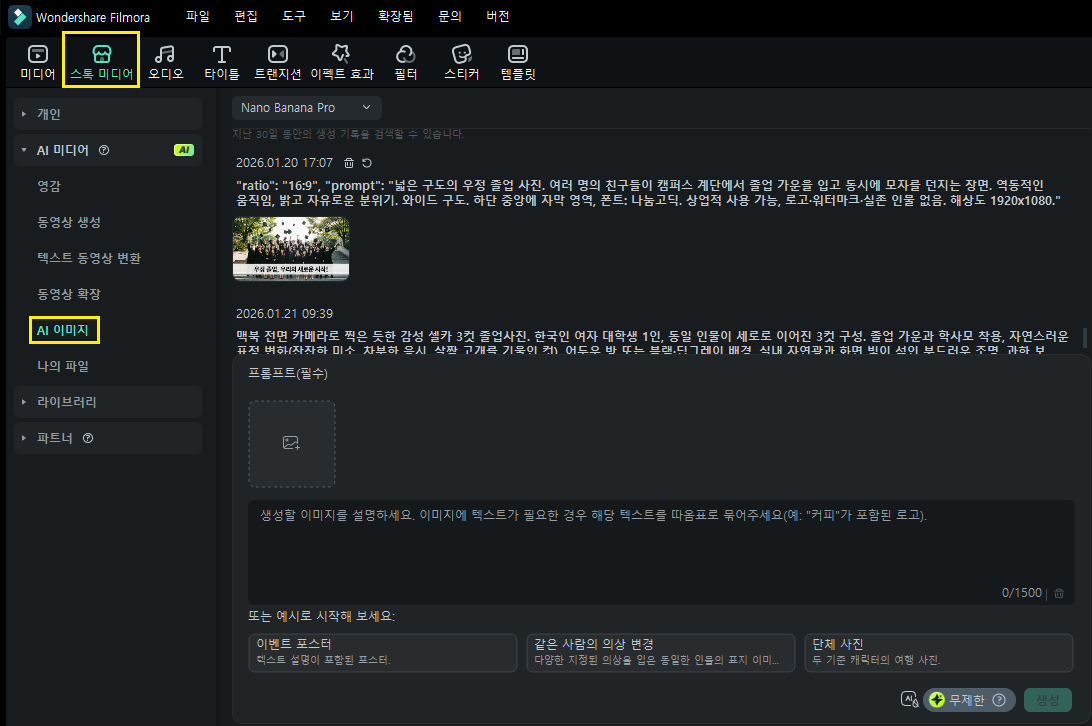The width and height of the screenshot is (1092, 726).
Task: Switch to the 트랜지션 (Transitions) icon
Action: 278,61
